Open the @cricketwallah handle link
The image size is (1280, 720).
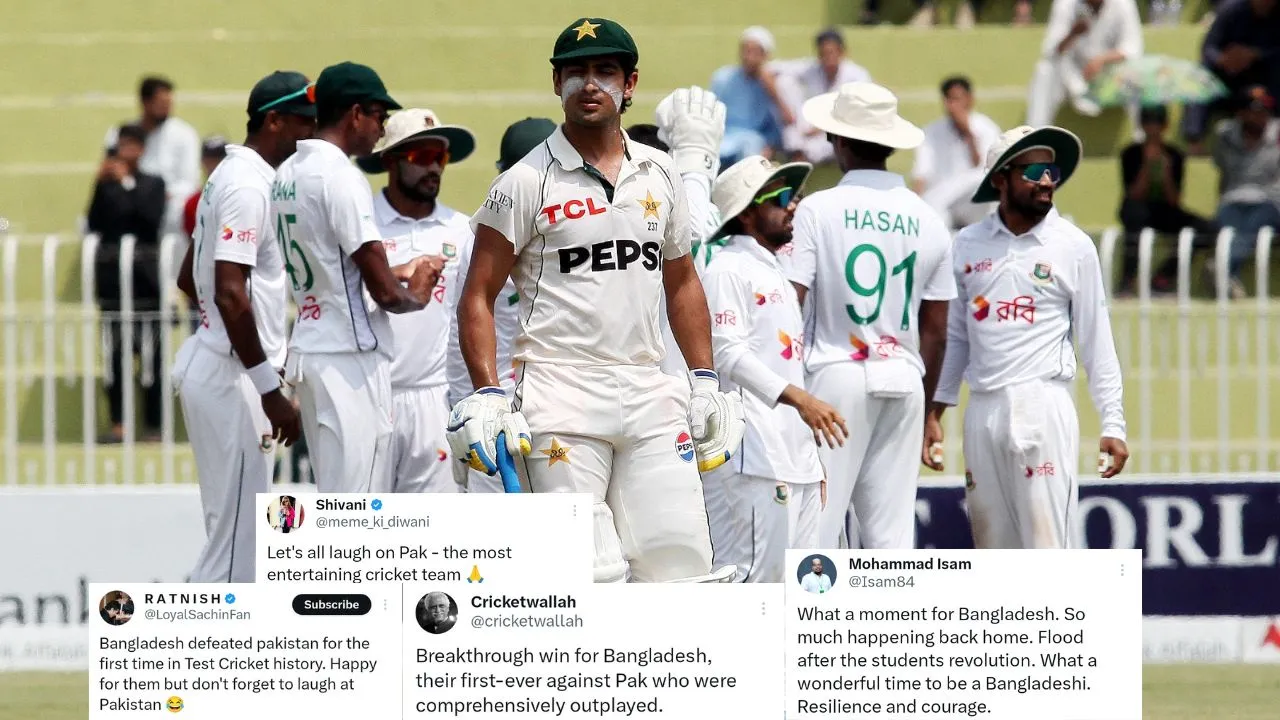tap(526, 621)
